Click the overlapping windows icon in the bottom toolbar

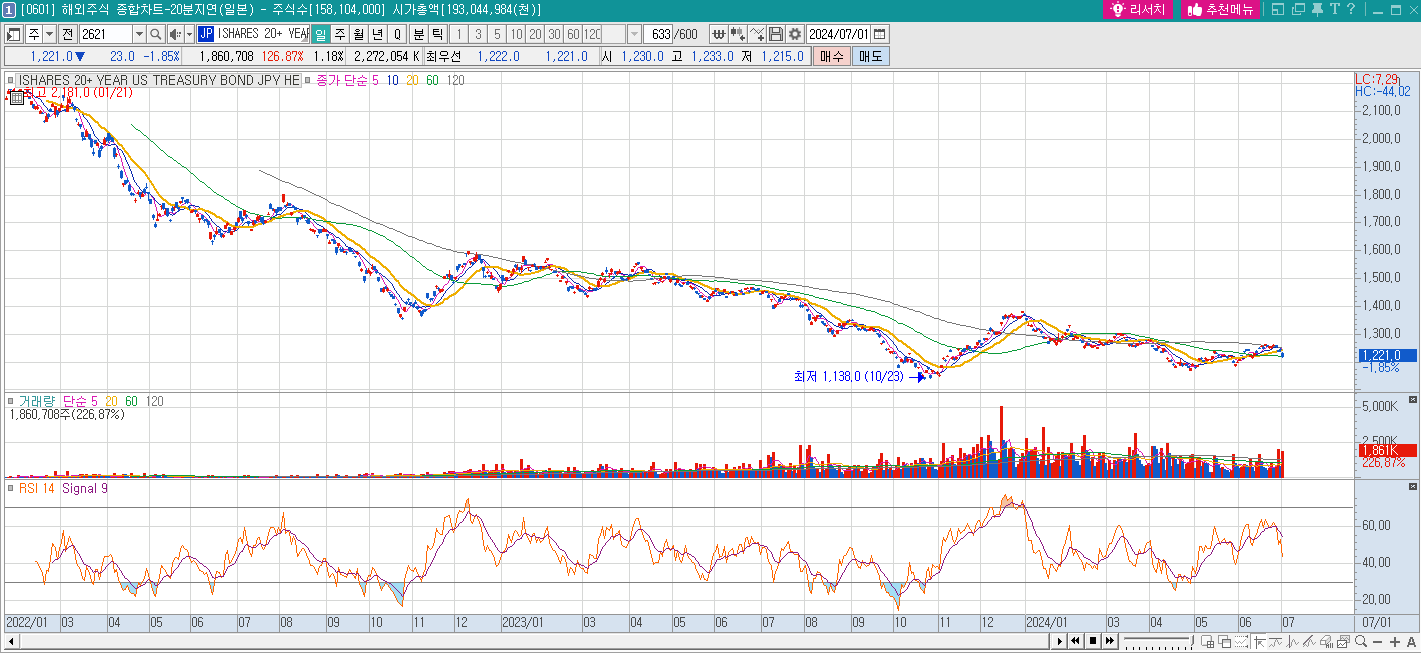tap(1225, 642)
